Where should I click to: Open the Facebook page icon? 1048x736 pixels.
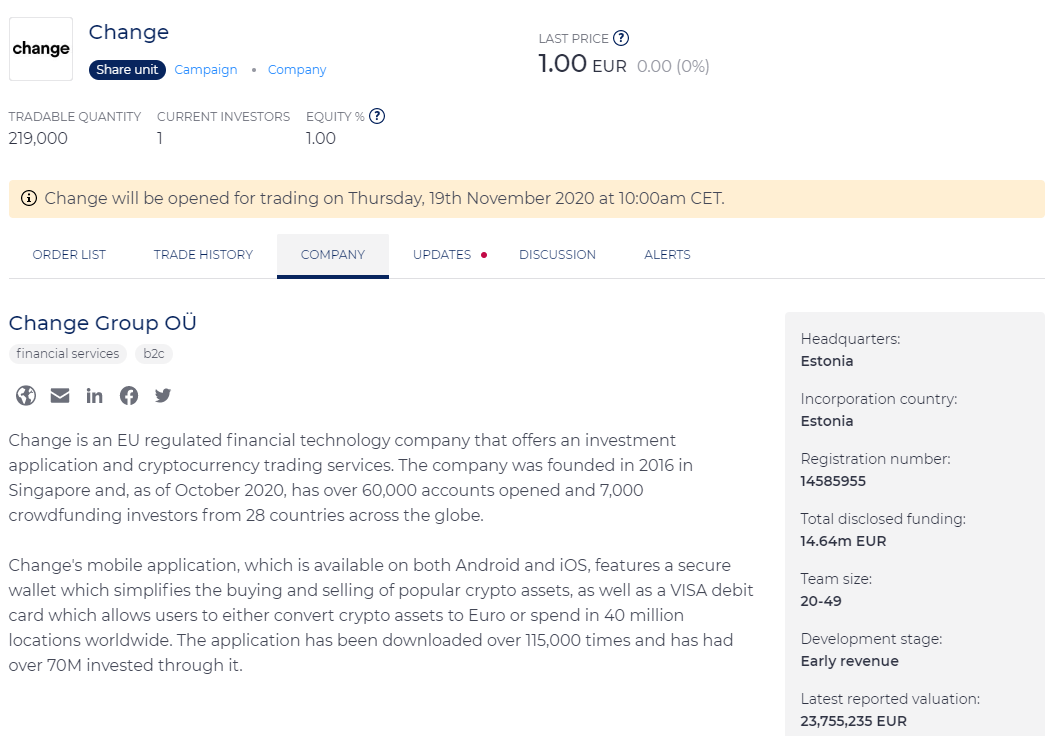click(x=129, y=395)
